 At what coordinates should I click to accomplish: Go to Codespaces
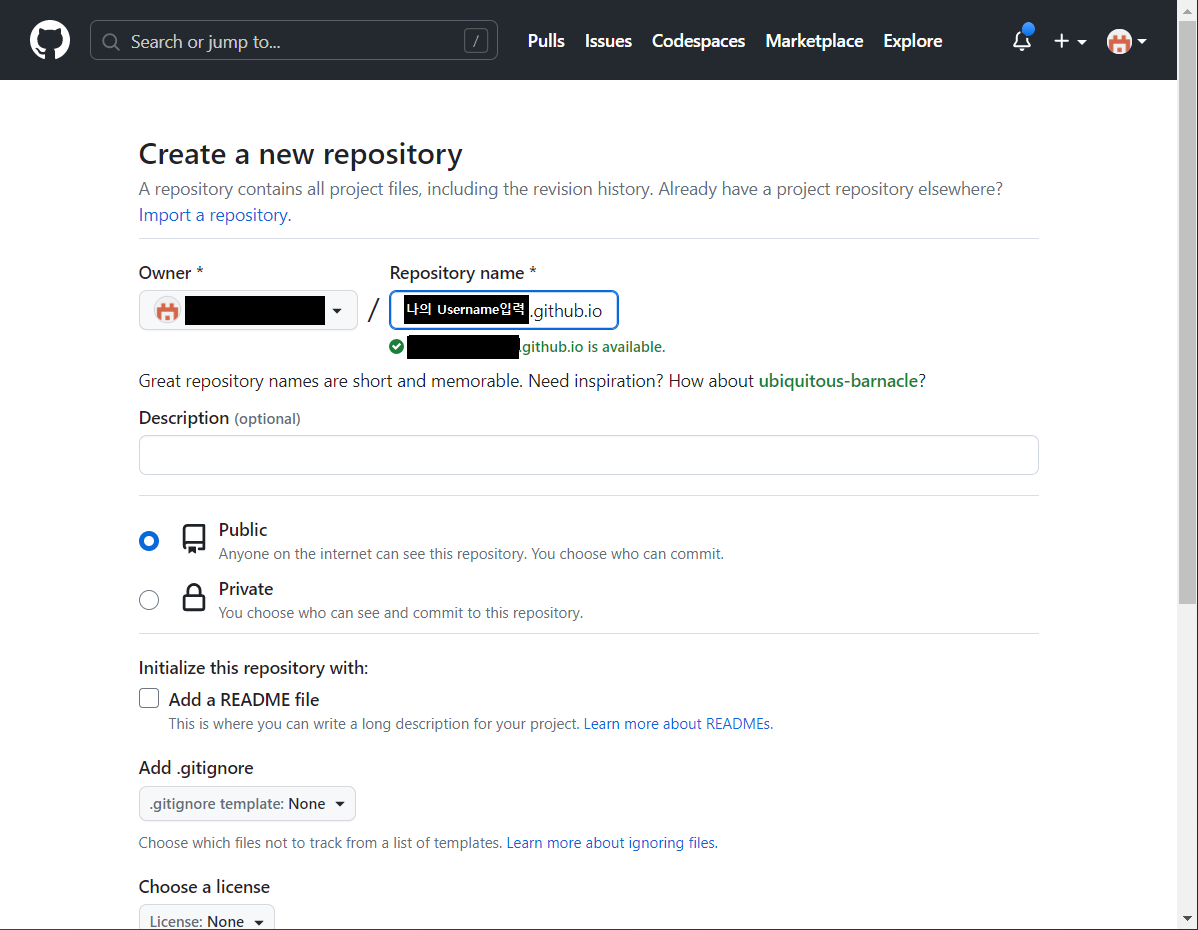point(698,41)
